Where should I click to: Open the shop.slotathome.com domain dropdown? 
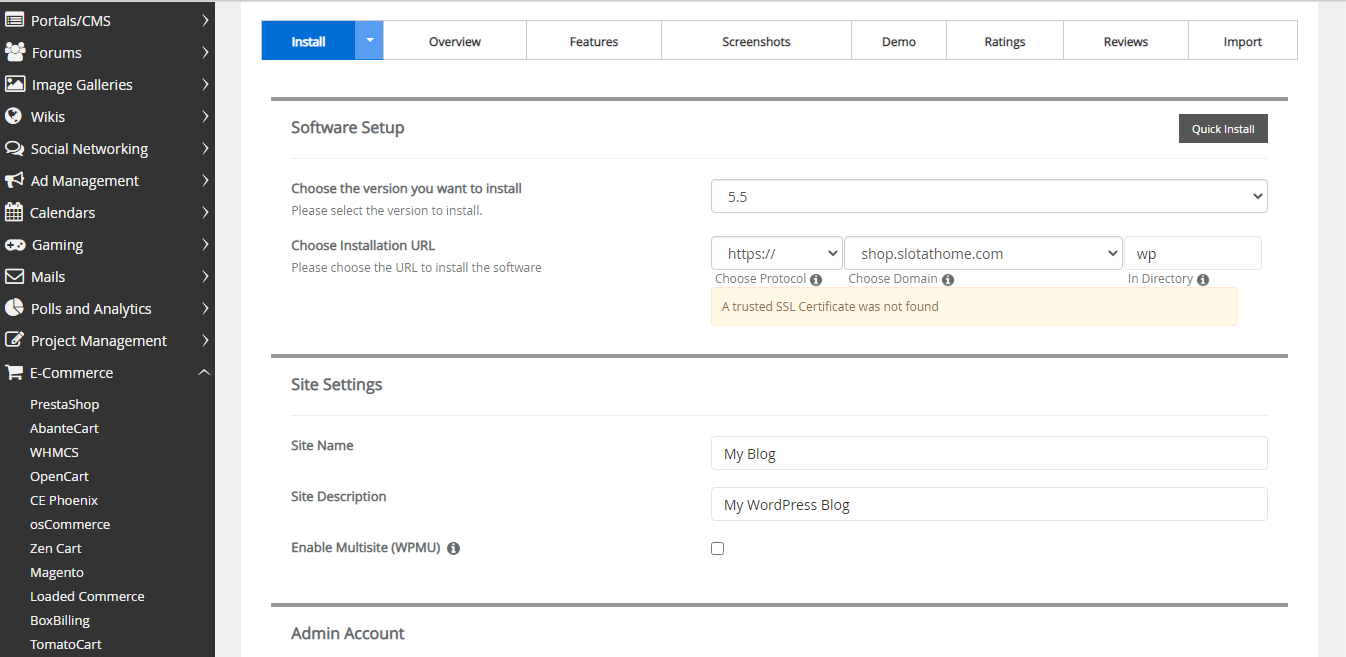[x=983, y=254]
